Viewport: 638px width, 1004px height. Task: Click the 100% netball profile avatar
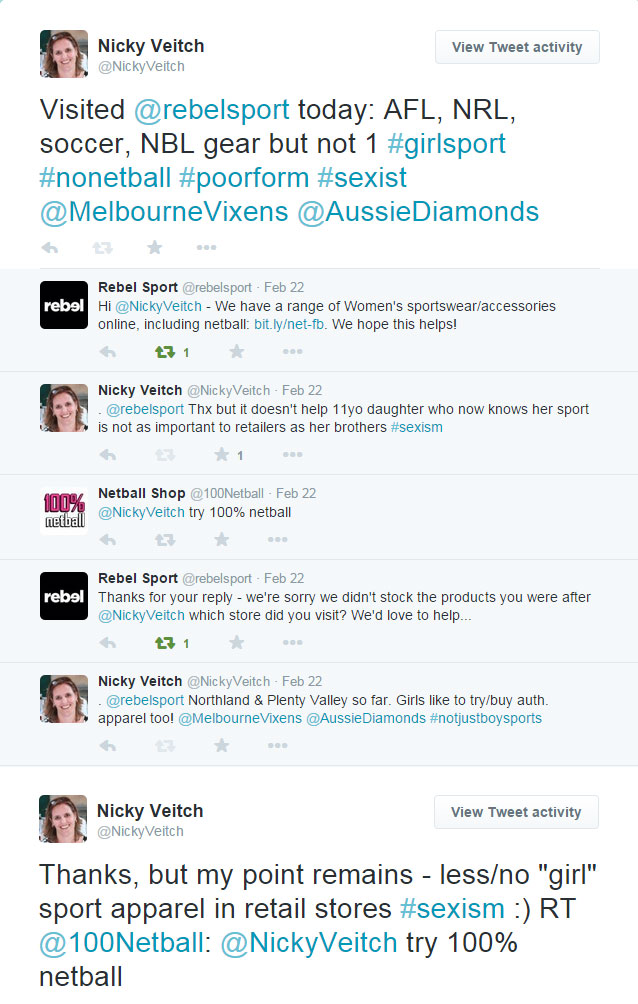[63, 510]
